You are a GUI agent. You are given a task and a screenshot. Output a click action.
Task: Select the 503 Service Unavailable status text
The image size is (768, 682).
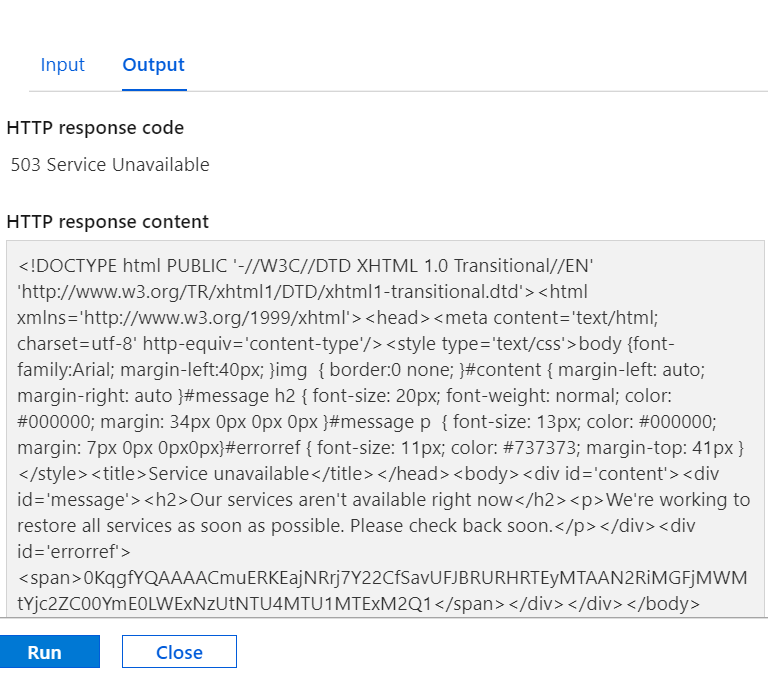click(110, 165)
